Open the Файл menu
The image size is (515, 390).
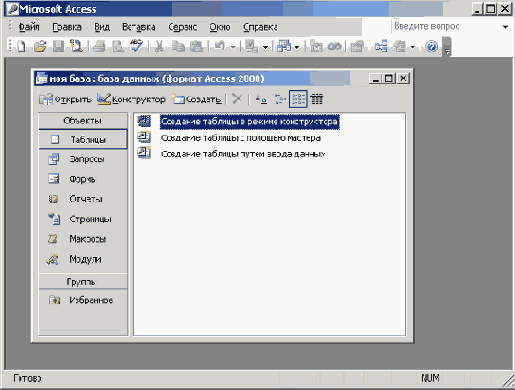tap(29, 27)
